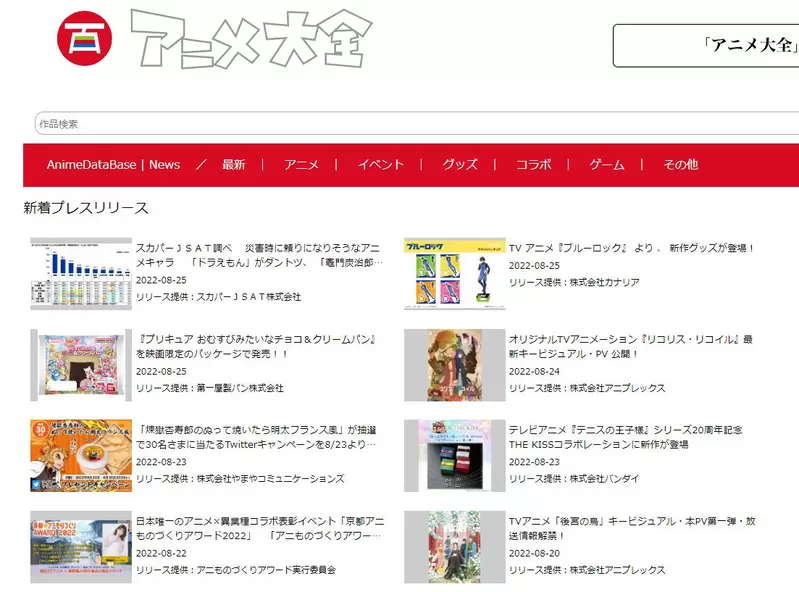This screenshot has width=799, height=592.
Task: Open the orange 煉獄杏寿郎 campaign thumbnail
Action: [x=81, y=455]
